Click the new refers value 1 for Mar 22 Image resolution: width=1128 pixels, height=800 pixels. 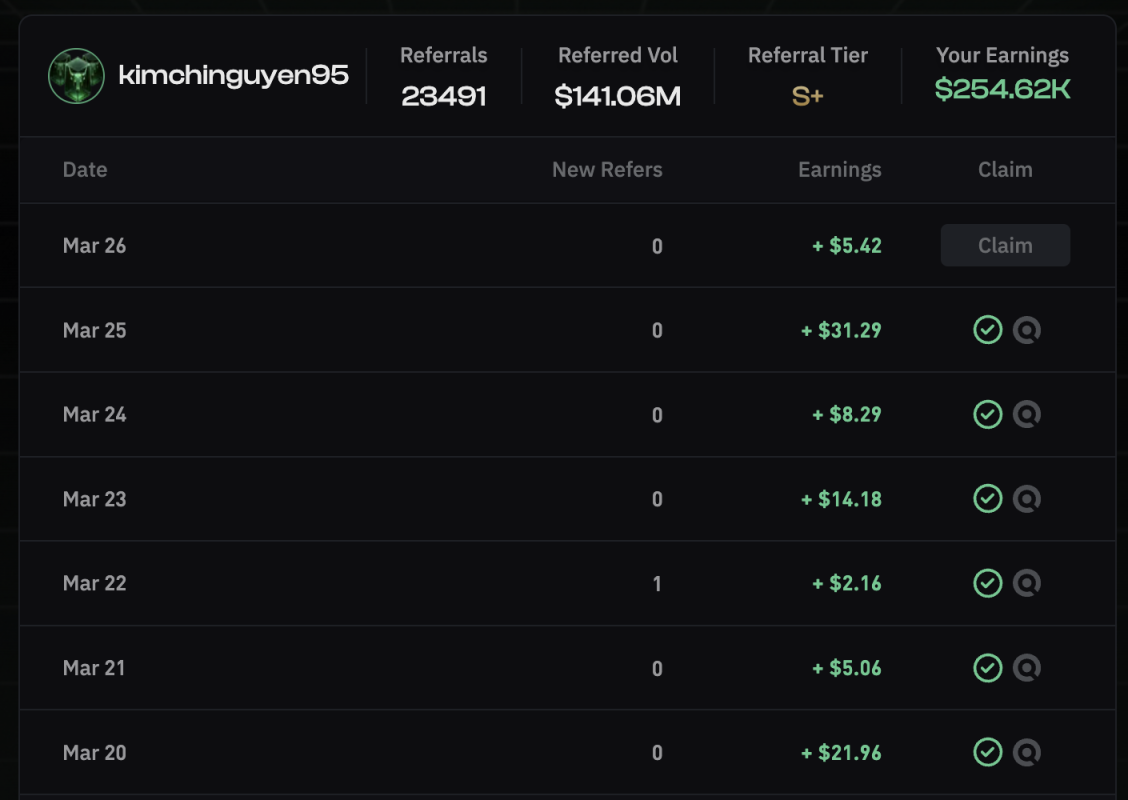[x=657, y=584]
